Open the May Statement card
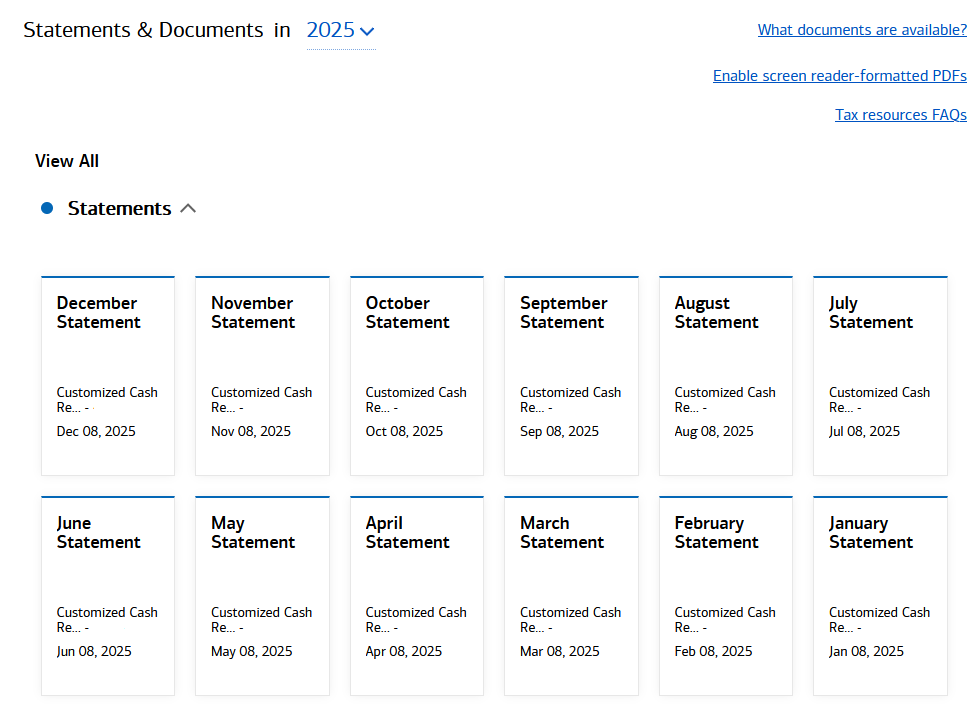Viewport: 969px width, 713px height. coord(262,595)
